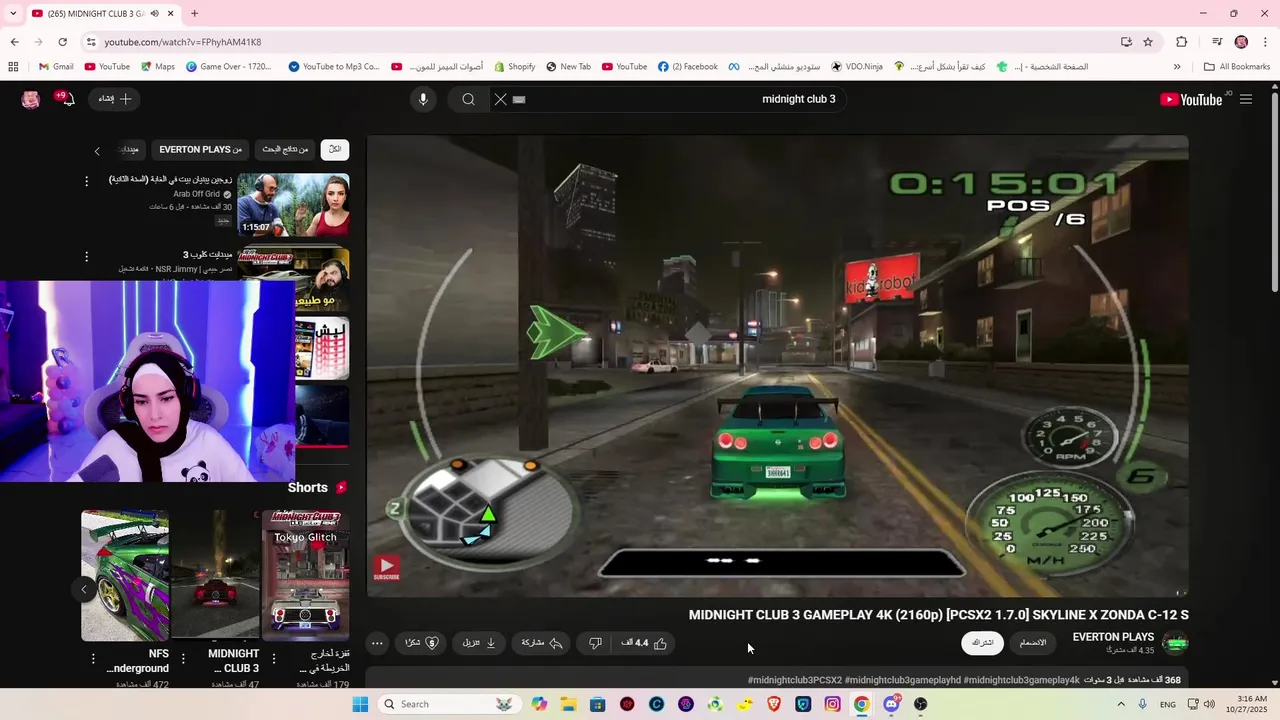The height and width of the screenshot is (720, 1280).
Task: Start voice search with microphone icon
Action: (423, 99)
